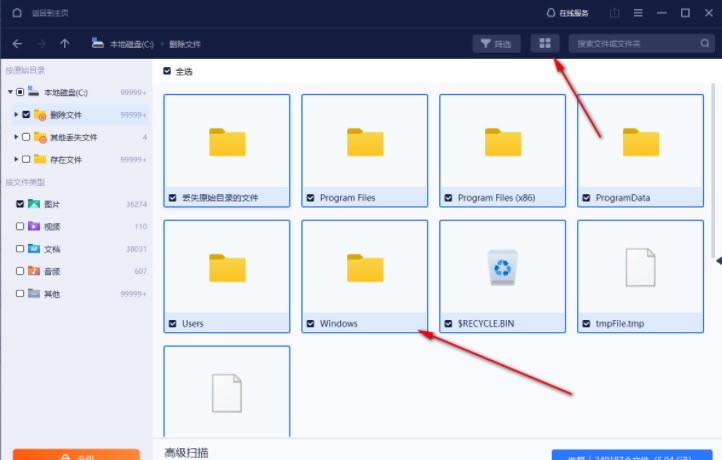Select the Program Files (x86) folder icon

[x=503, y=142]
